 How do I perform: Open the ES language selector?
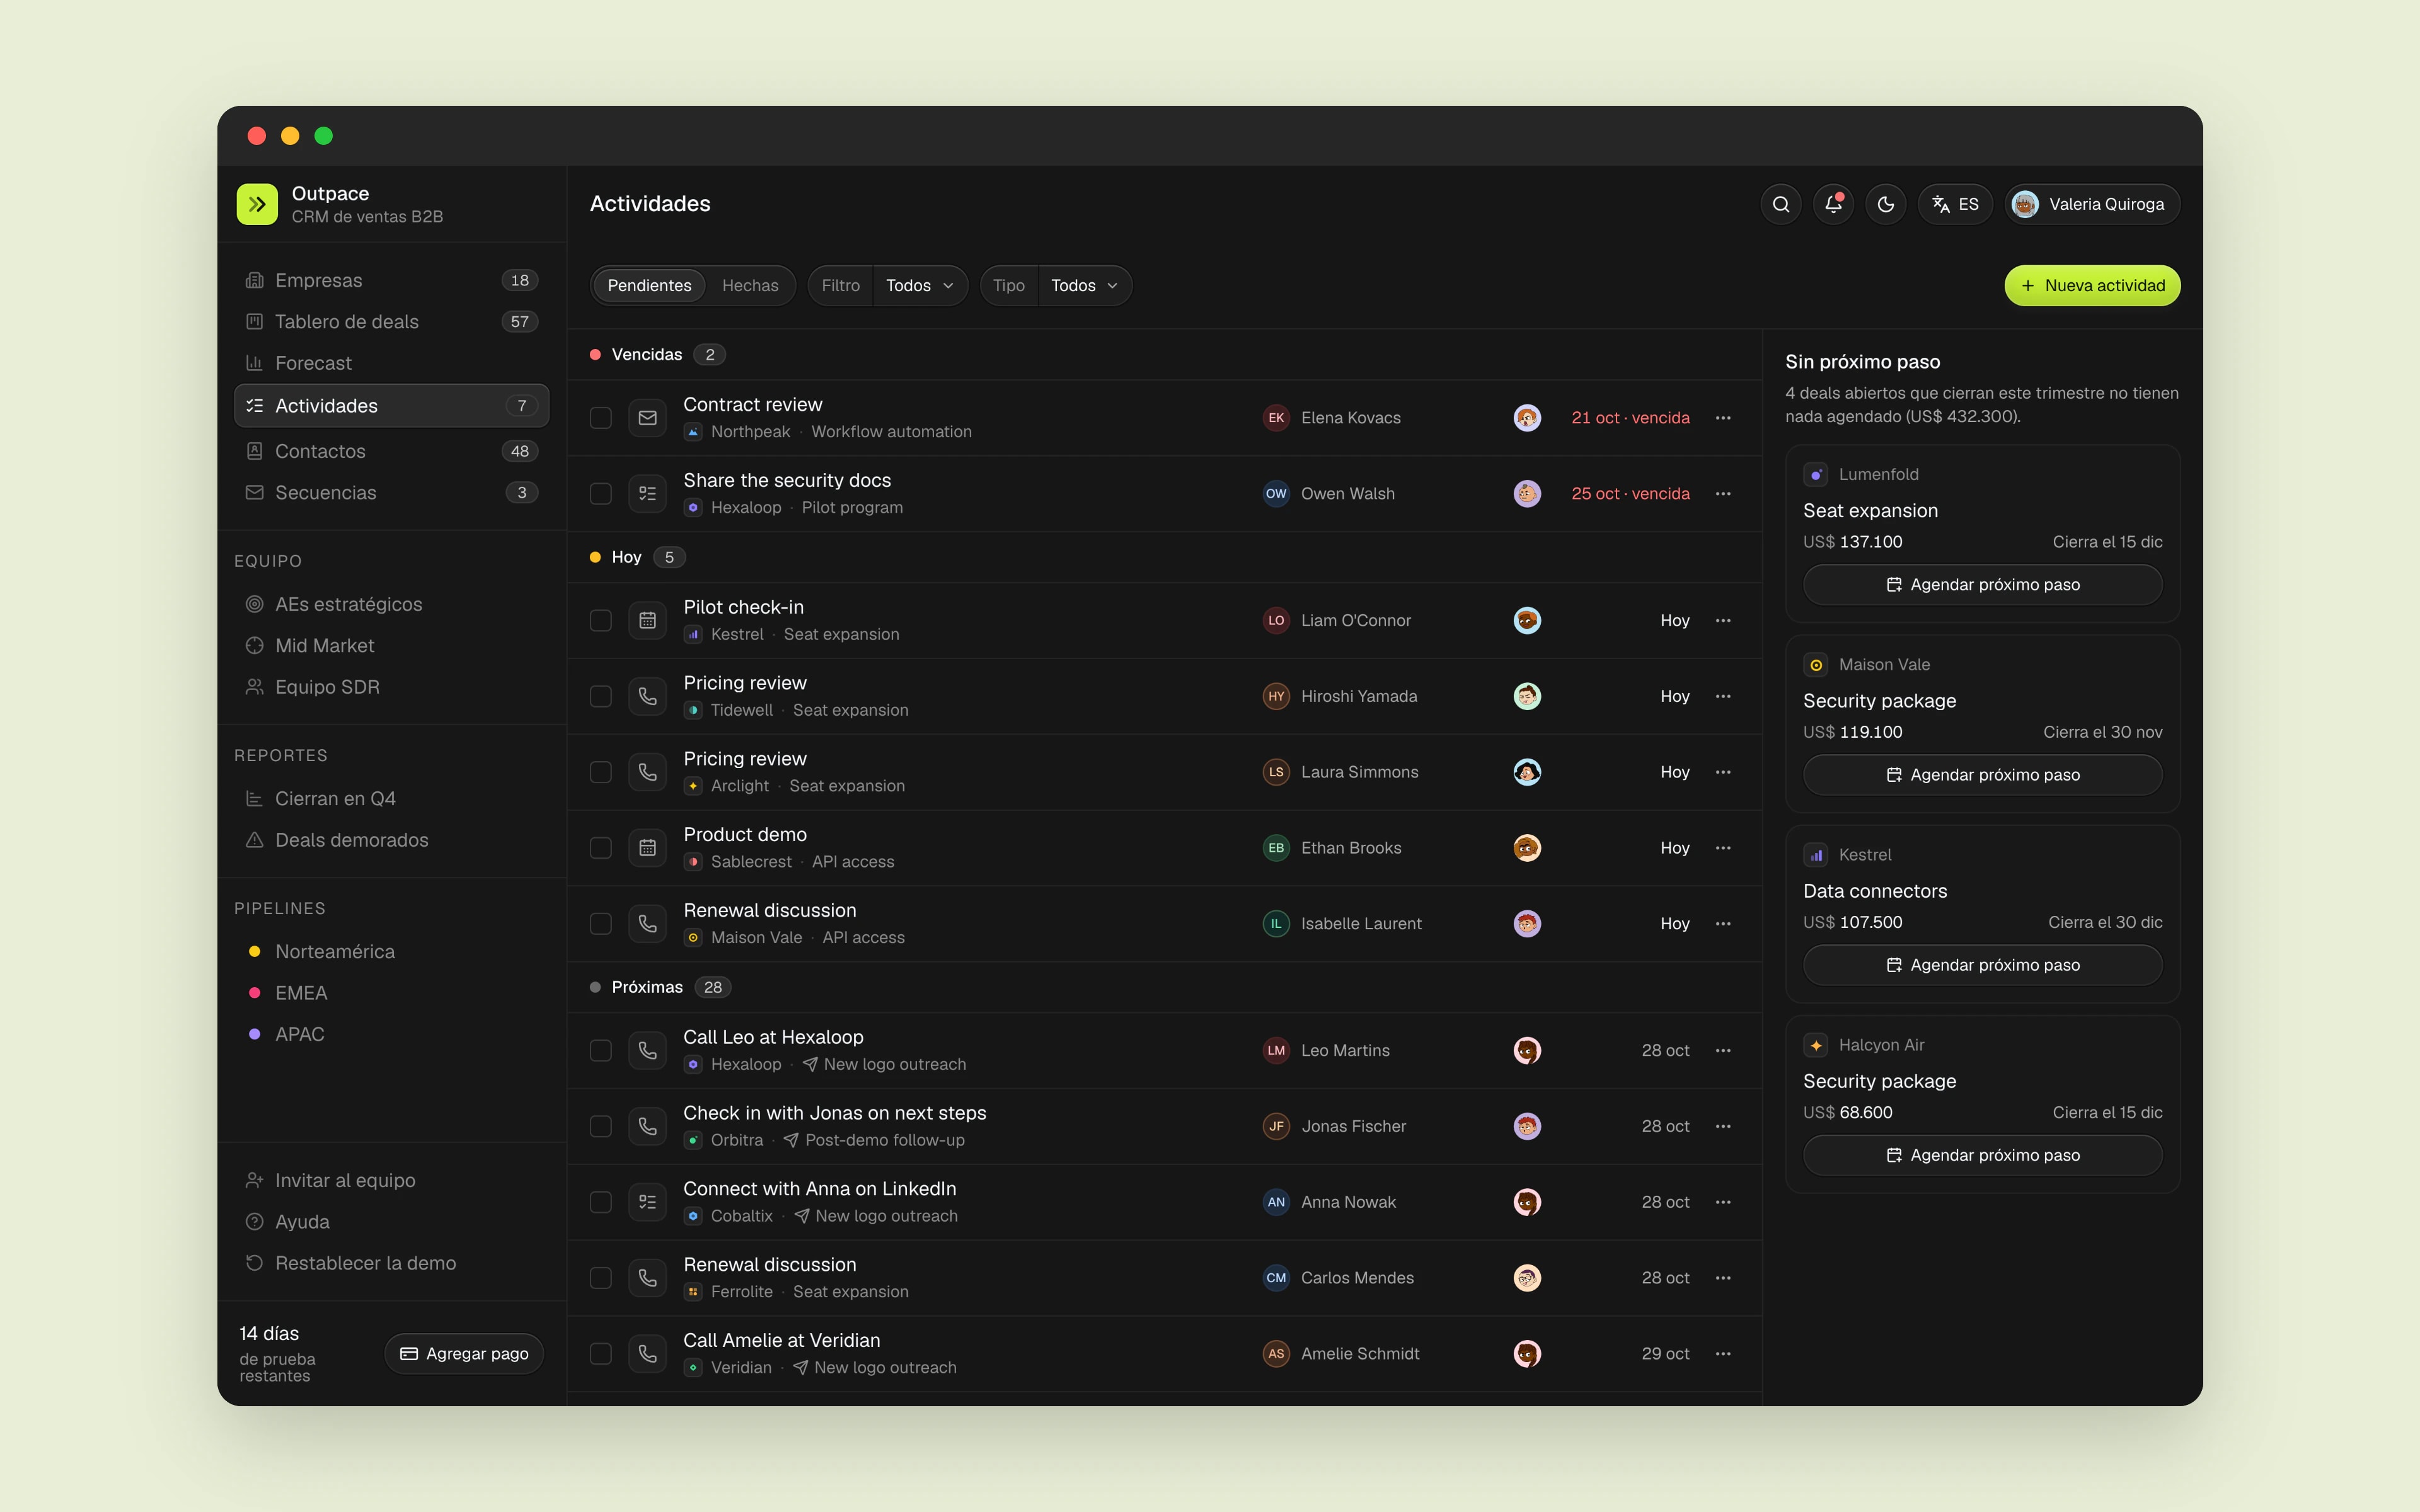click(x=1955, y=204)
